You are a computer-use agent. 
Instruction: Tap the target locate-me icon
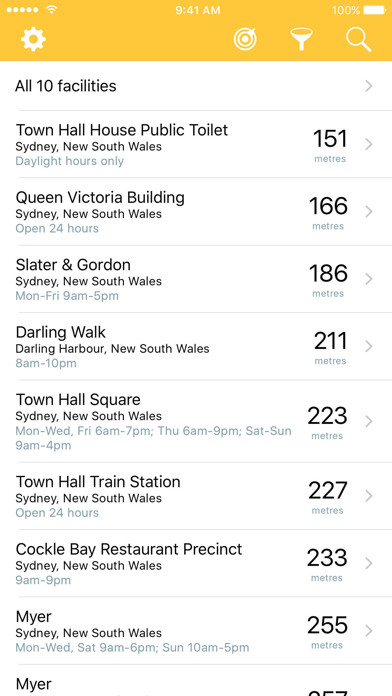coord(245,39)
